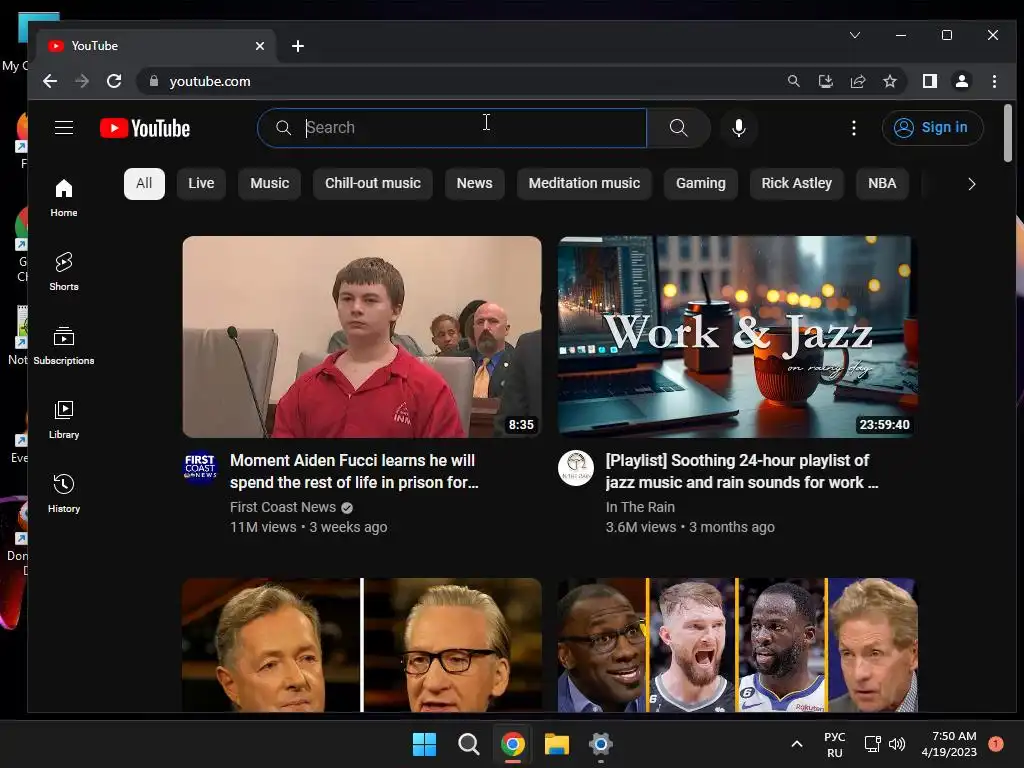Toggle Chrome side panel icon
This screenshot has height=768, width=1024.
tap(930, 81)
